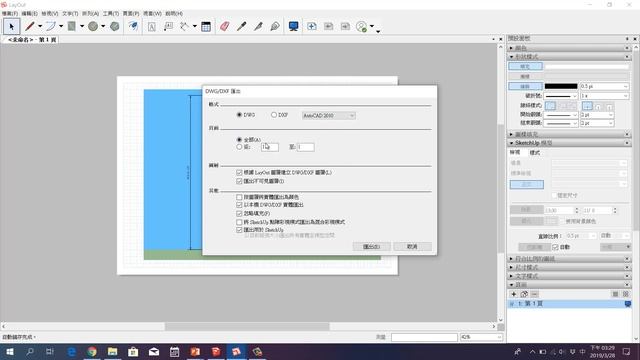Toggle export for SketchUp checkbox

[x=239, y=230]
